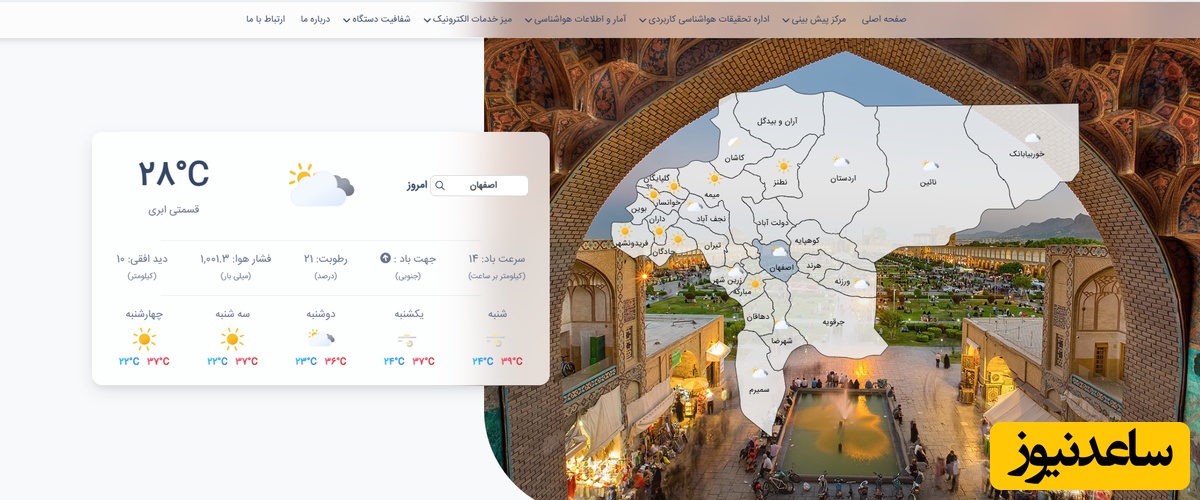Image resolution: width=1200 pixels, height=500 pixels.
Task: Click the yellow ساعدنیوز logo
Action: (x=1089, y=454)
